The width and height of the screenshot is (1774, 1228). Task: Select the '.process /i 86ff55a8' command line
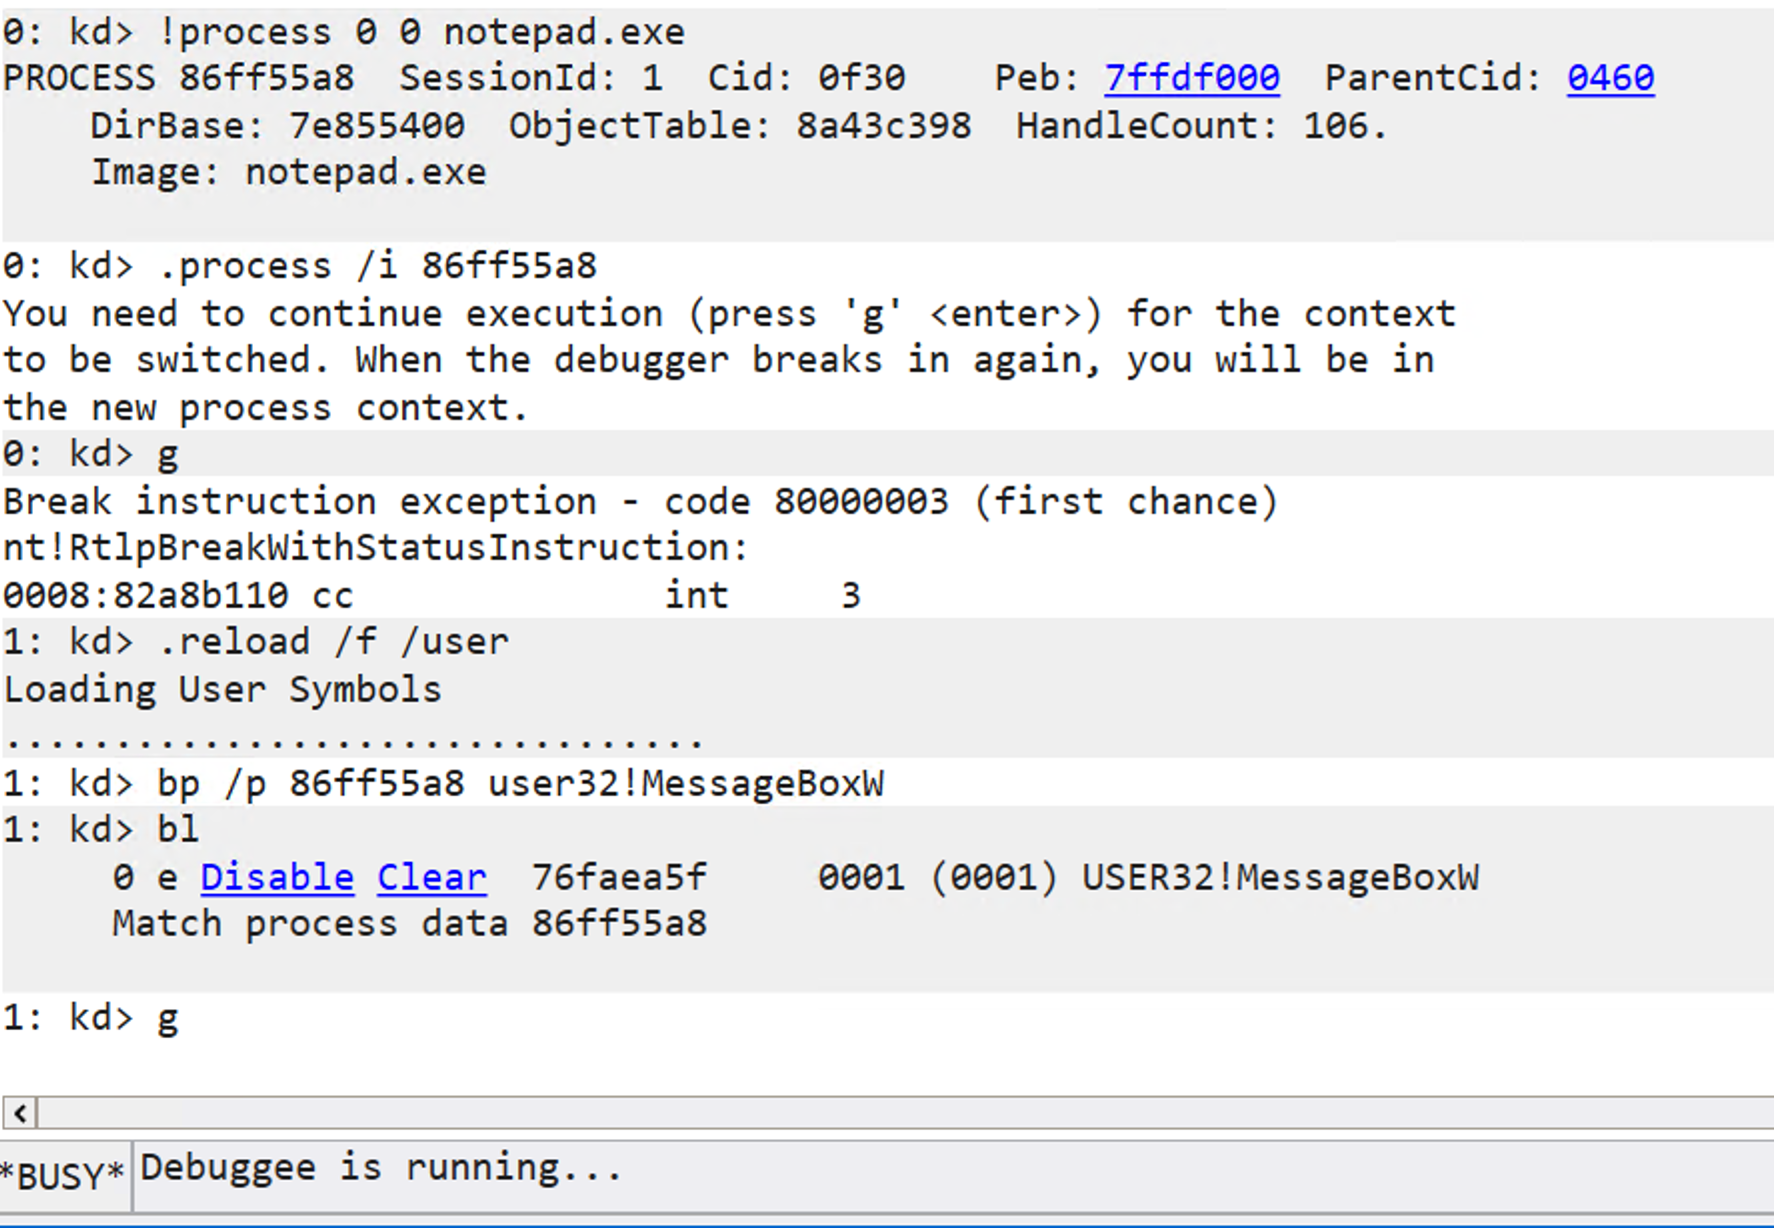[x=377, y=266]
